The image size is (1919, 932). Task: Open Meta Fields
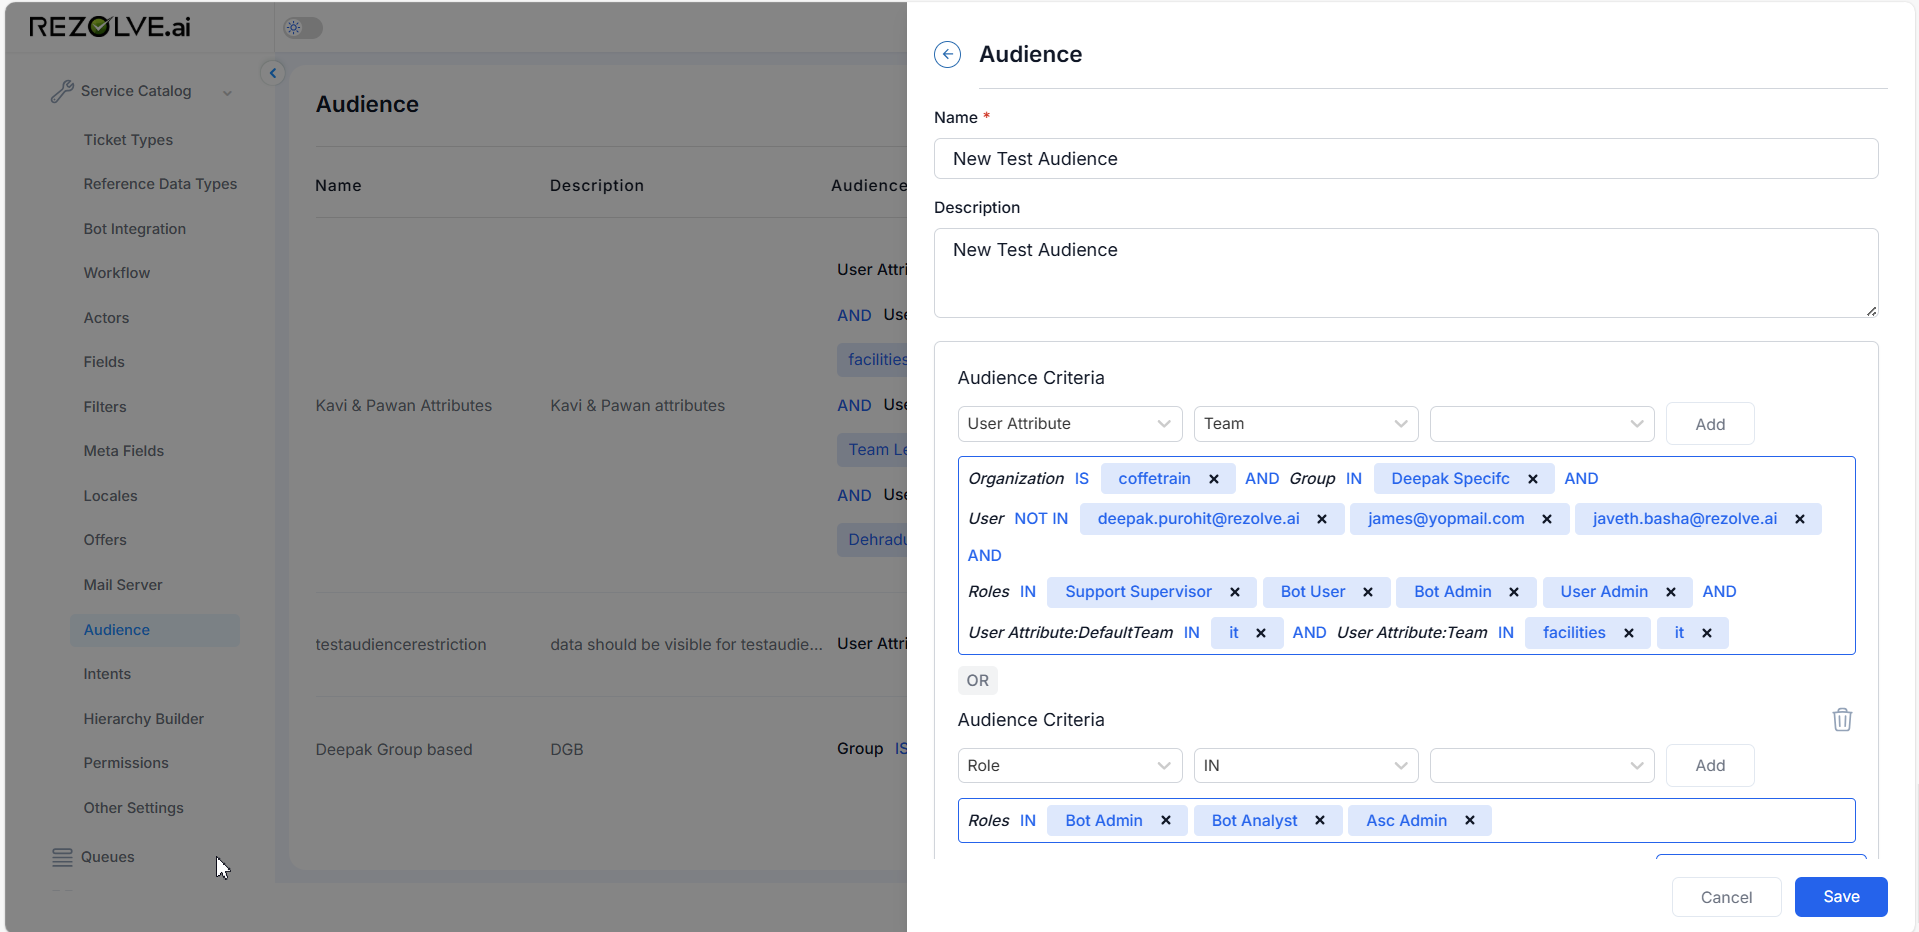click(124, 451)
